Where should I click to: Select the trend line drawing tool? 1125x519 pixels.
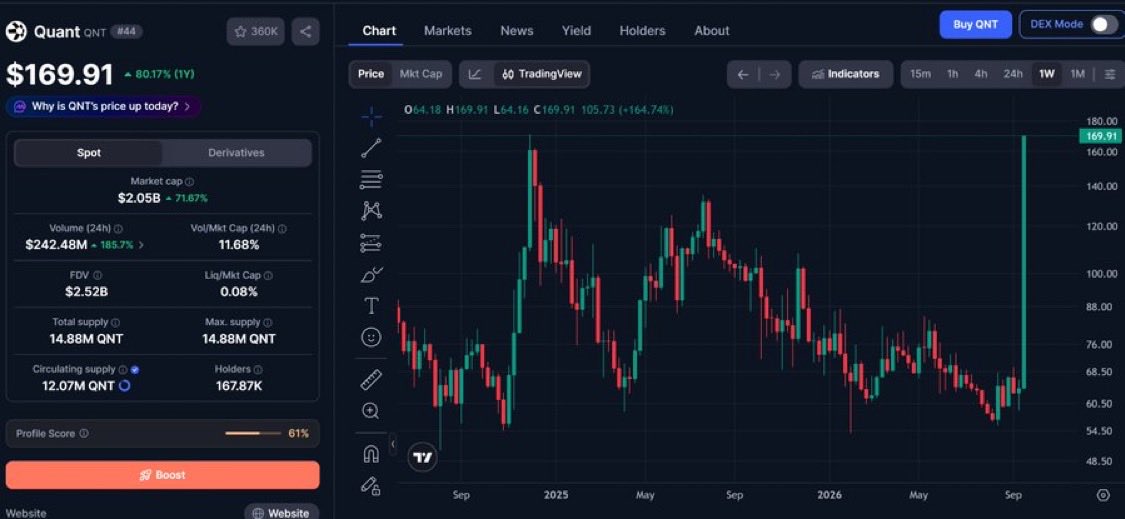click(x=371, y=148)
